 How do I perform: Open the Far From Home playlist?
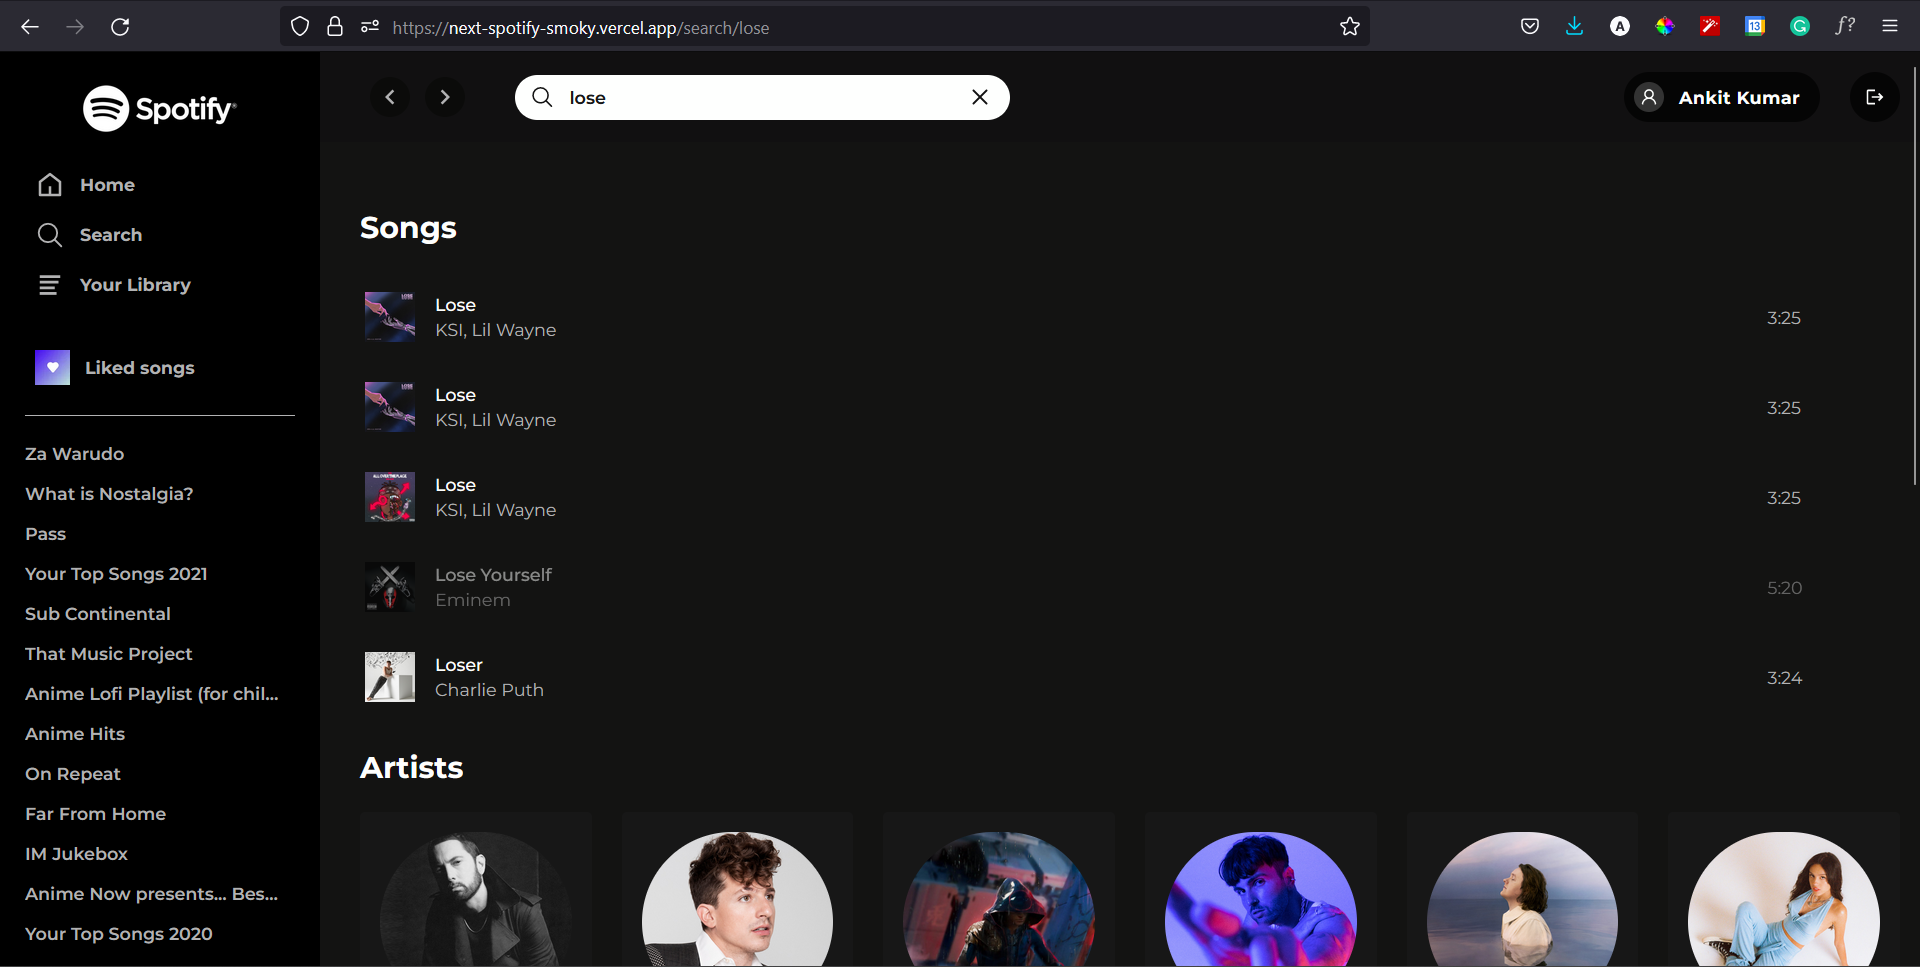tap(96, 814)
